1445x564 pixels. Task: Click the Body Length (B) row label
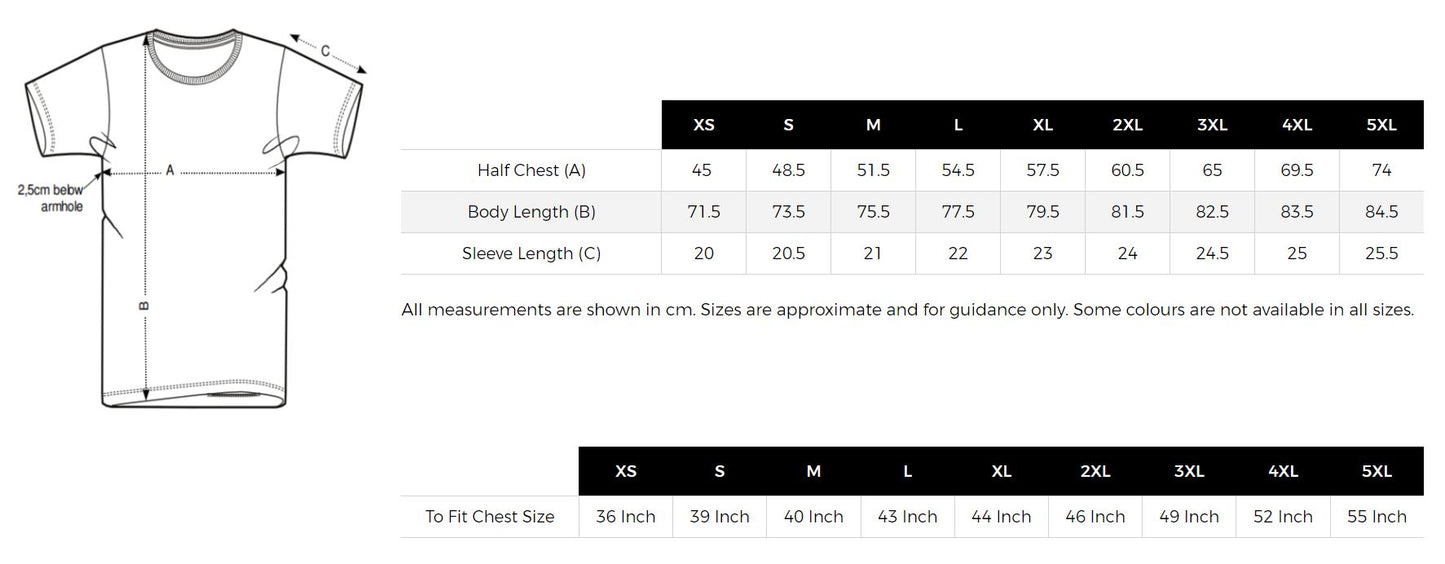click(531, 212)
